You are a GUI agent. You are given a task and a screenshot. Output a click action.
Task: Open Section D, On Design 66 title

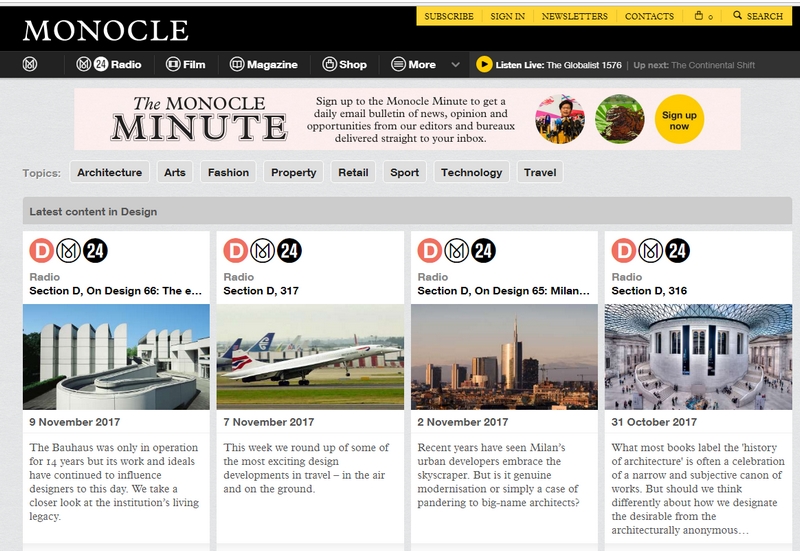pos(116,291)
